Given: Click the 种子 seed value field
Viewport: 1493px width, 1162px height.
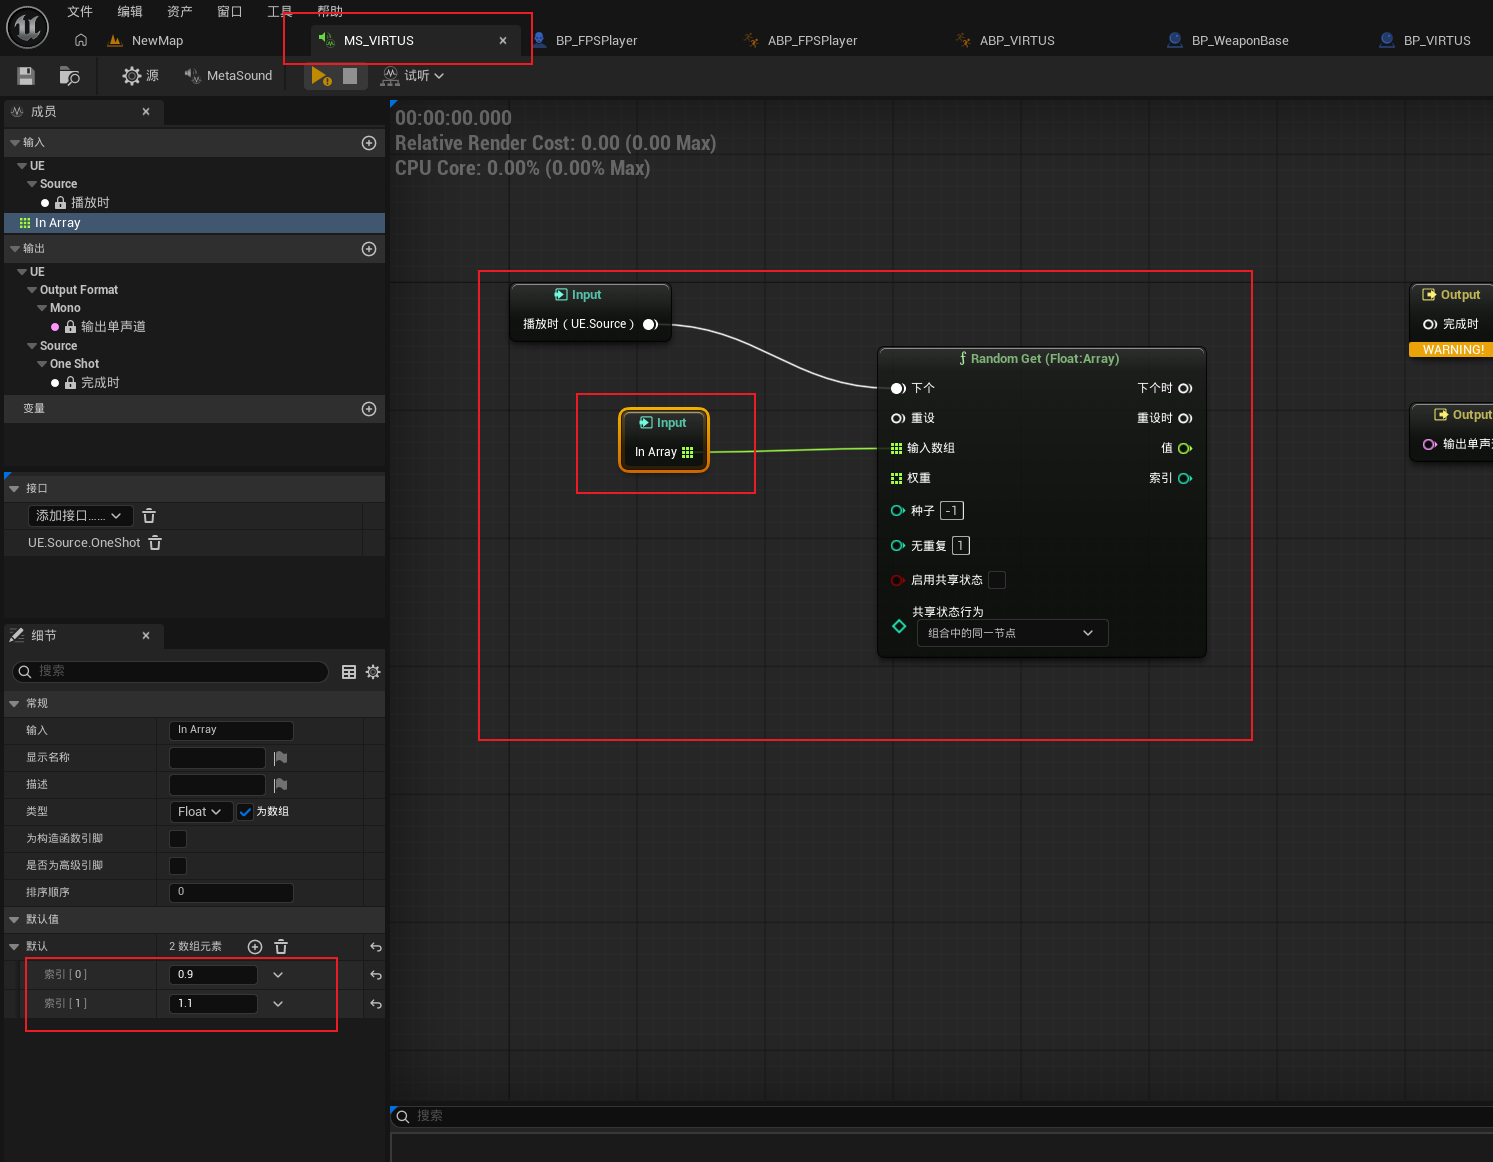Looking at the screenshot, I should [952, 511].
